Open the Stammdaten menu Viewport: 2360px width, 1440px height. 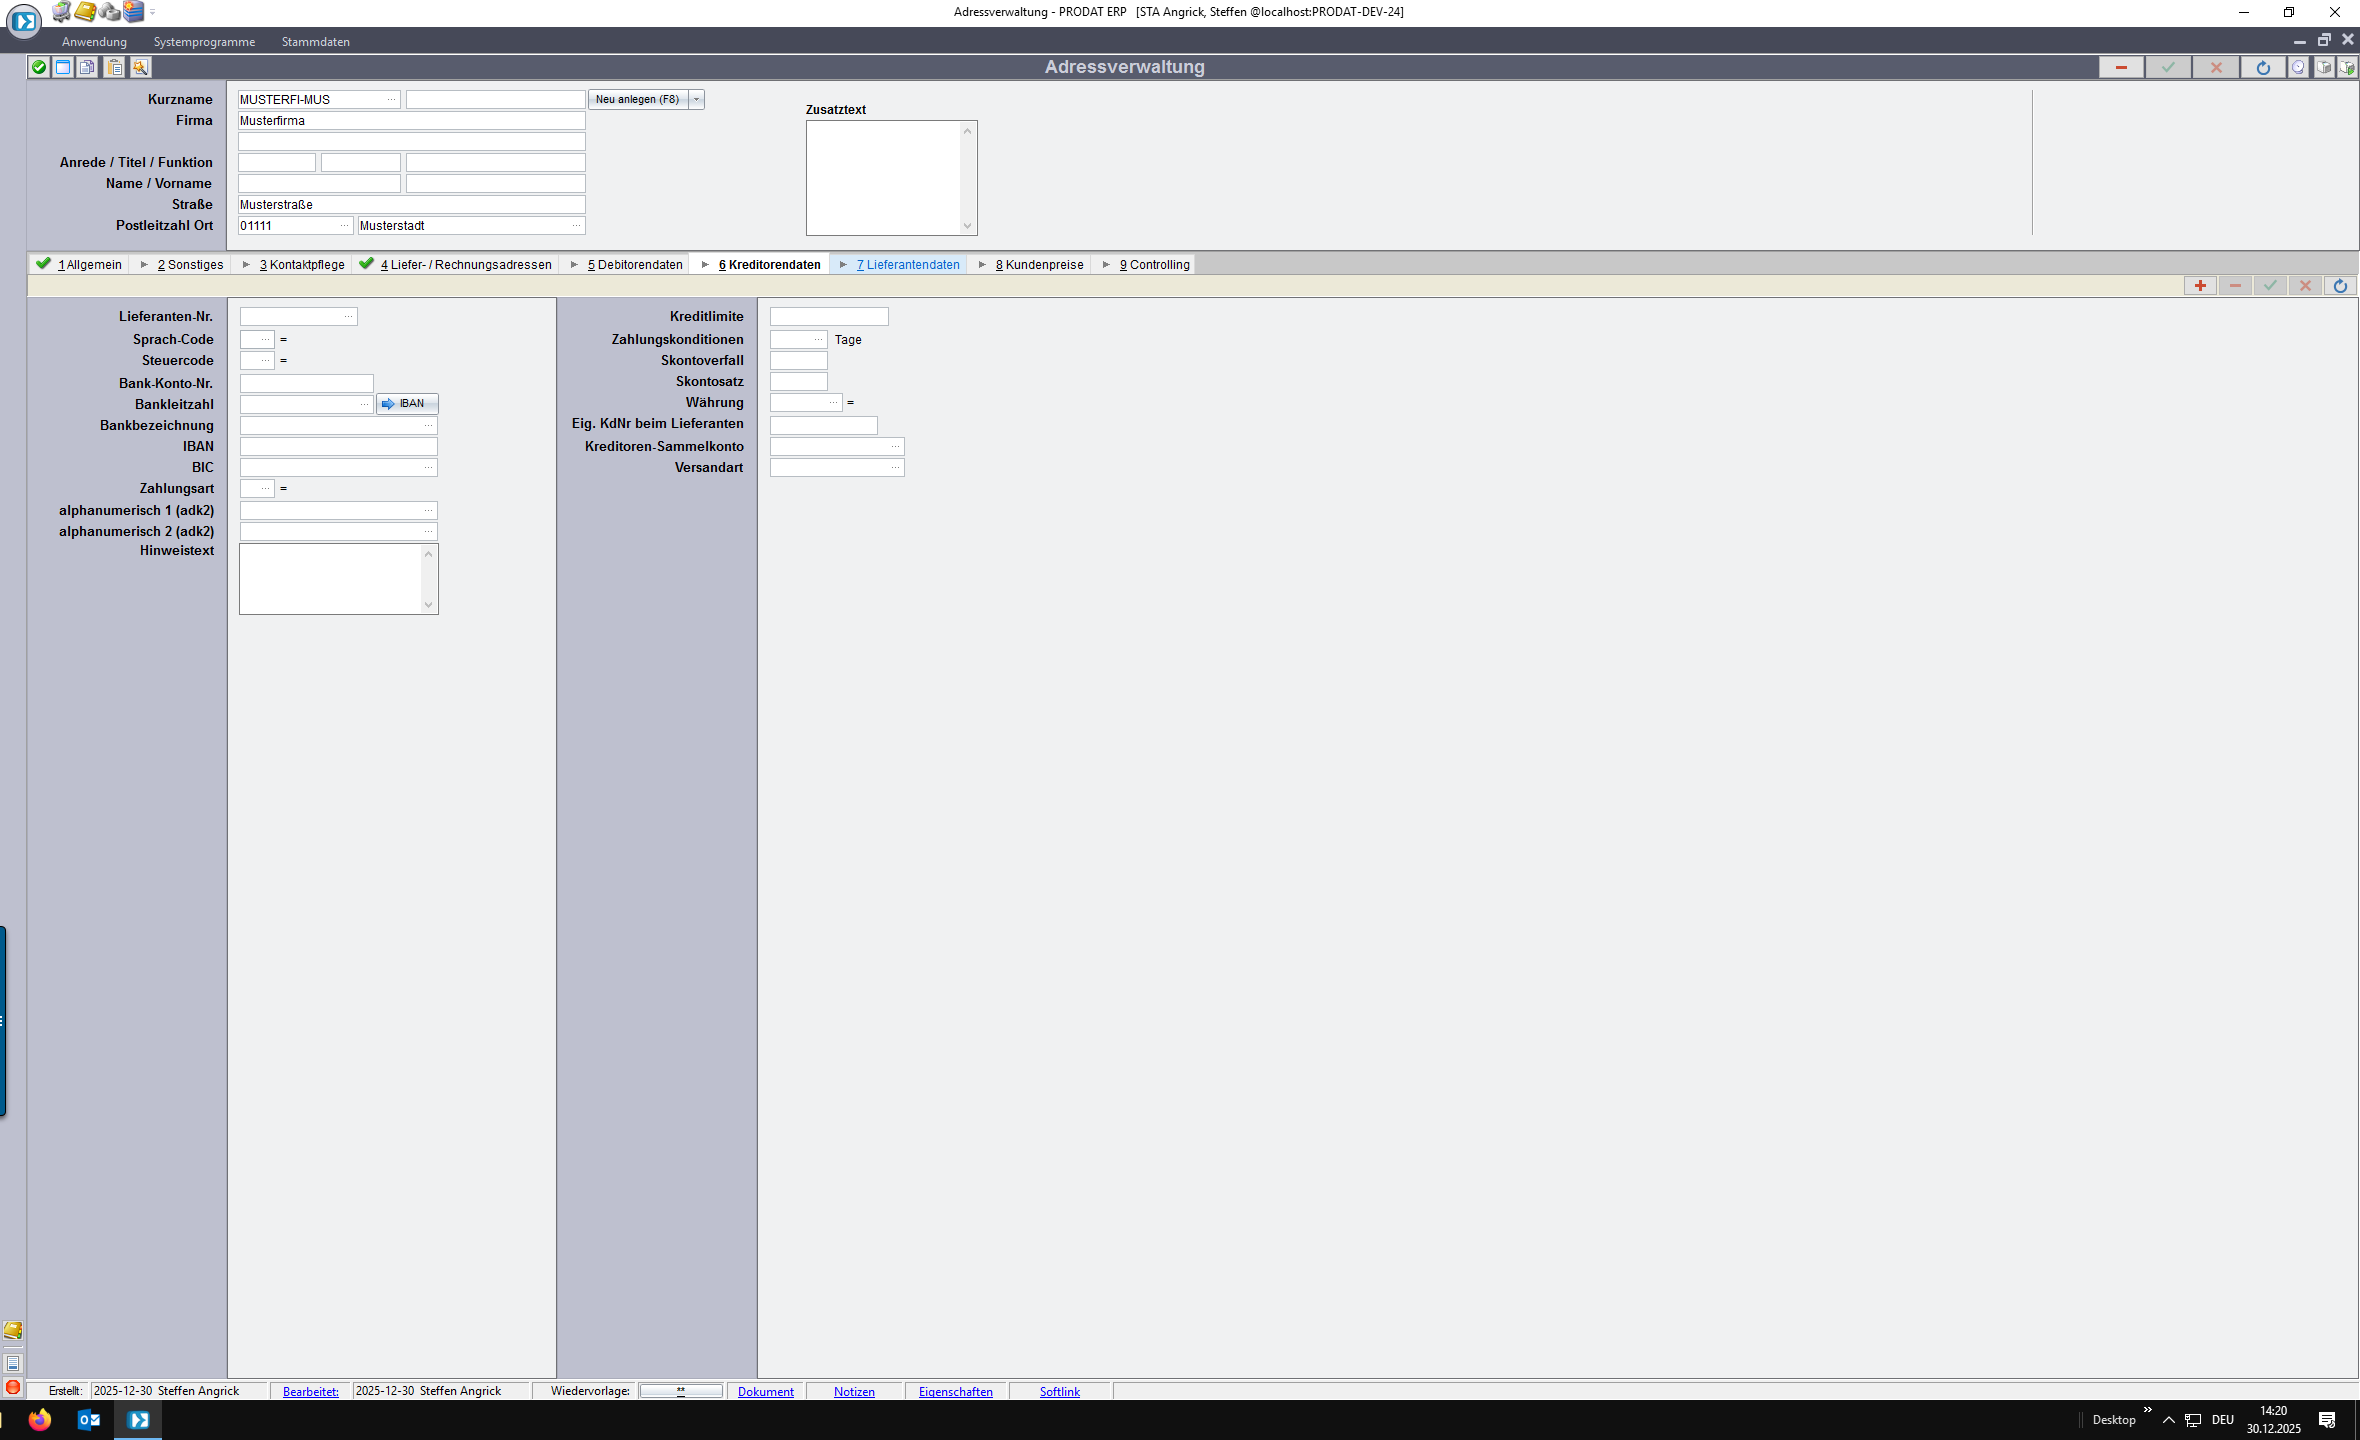click(x=315, y=42)
